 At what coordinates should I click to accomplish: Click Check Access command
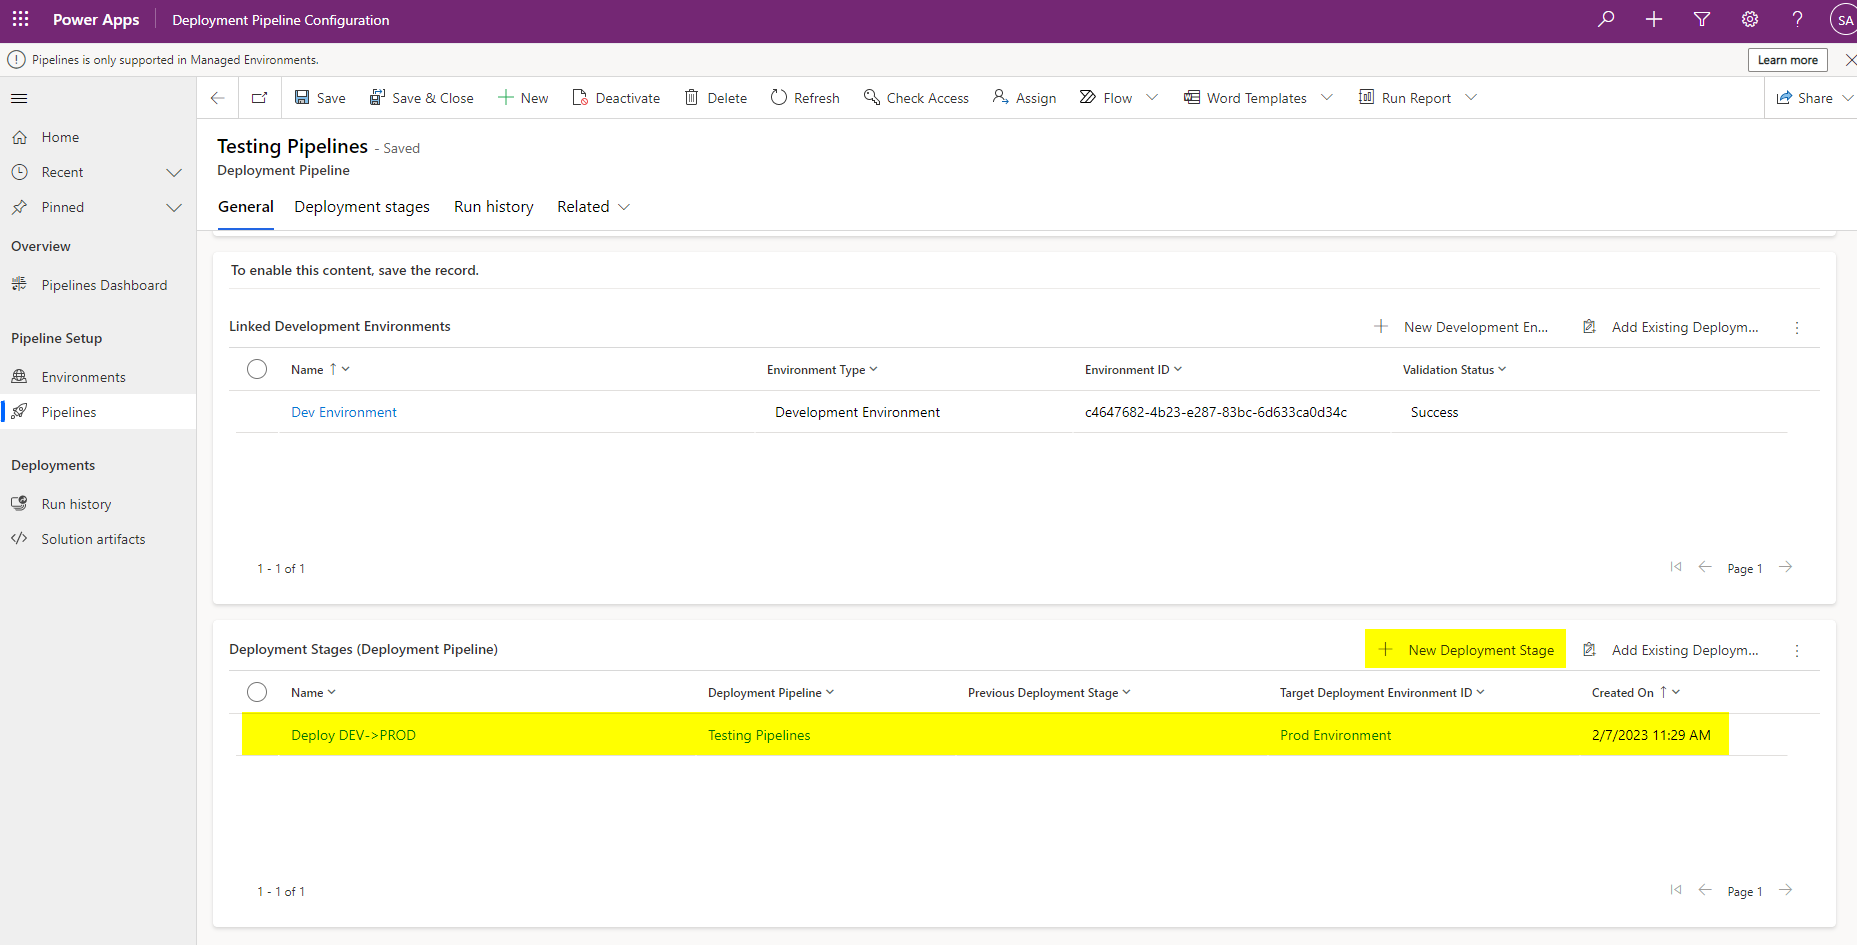click(x=916, y=98)
